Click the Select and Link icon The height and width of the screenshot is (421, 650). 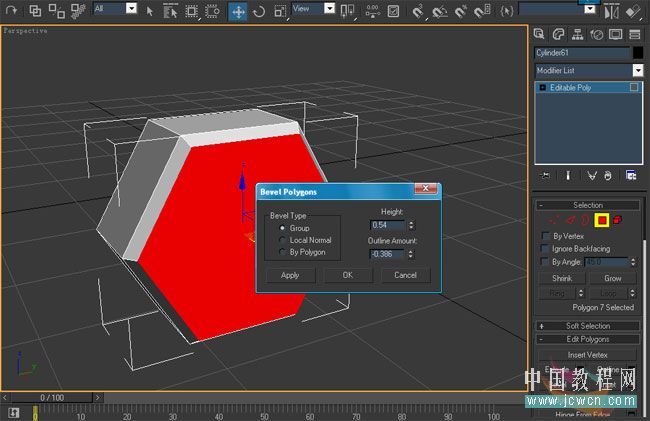(36, 10)
